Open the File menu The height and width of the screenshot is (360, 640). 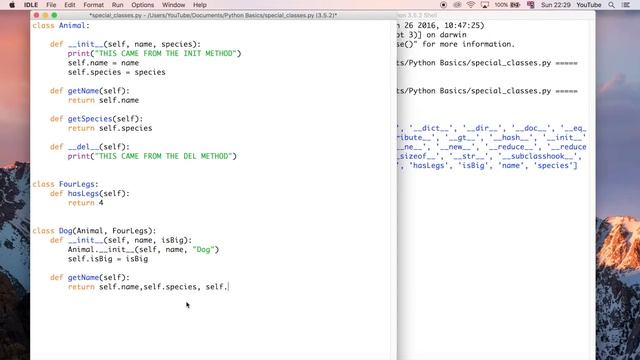(51, 5)
